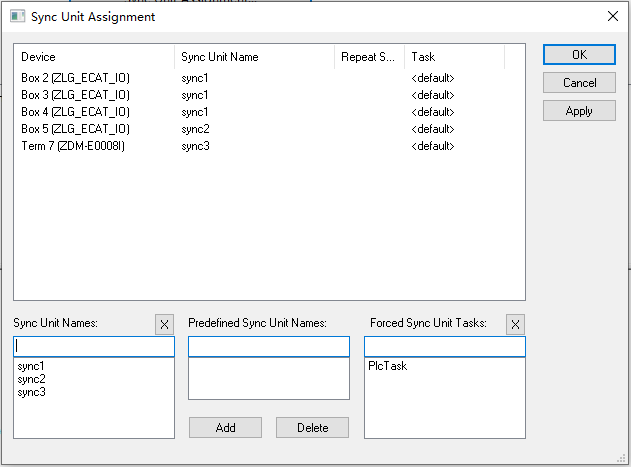Click Cancel to discard sync unit changes
This screenshot has height=467, width=631.
pos(579,83)
